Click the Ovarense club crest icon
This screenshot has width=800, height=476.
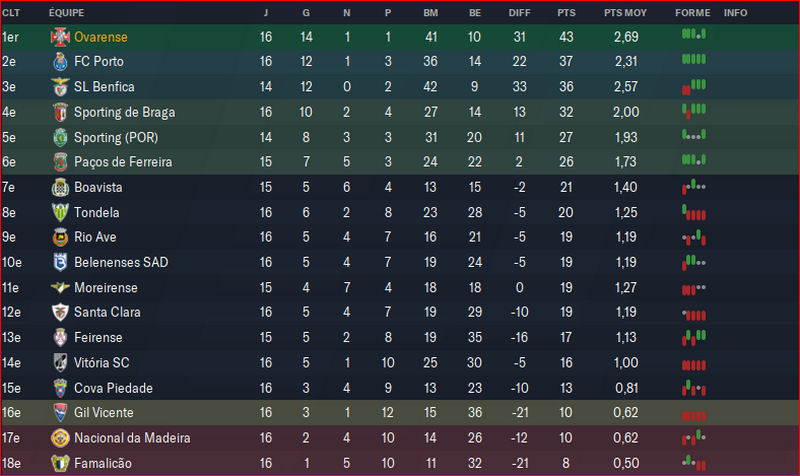(59, 37)
